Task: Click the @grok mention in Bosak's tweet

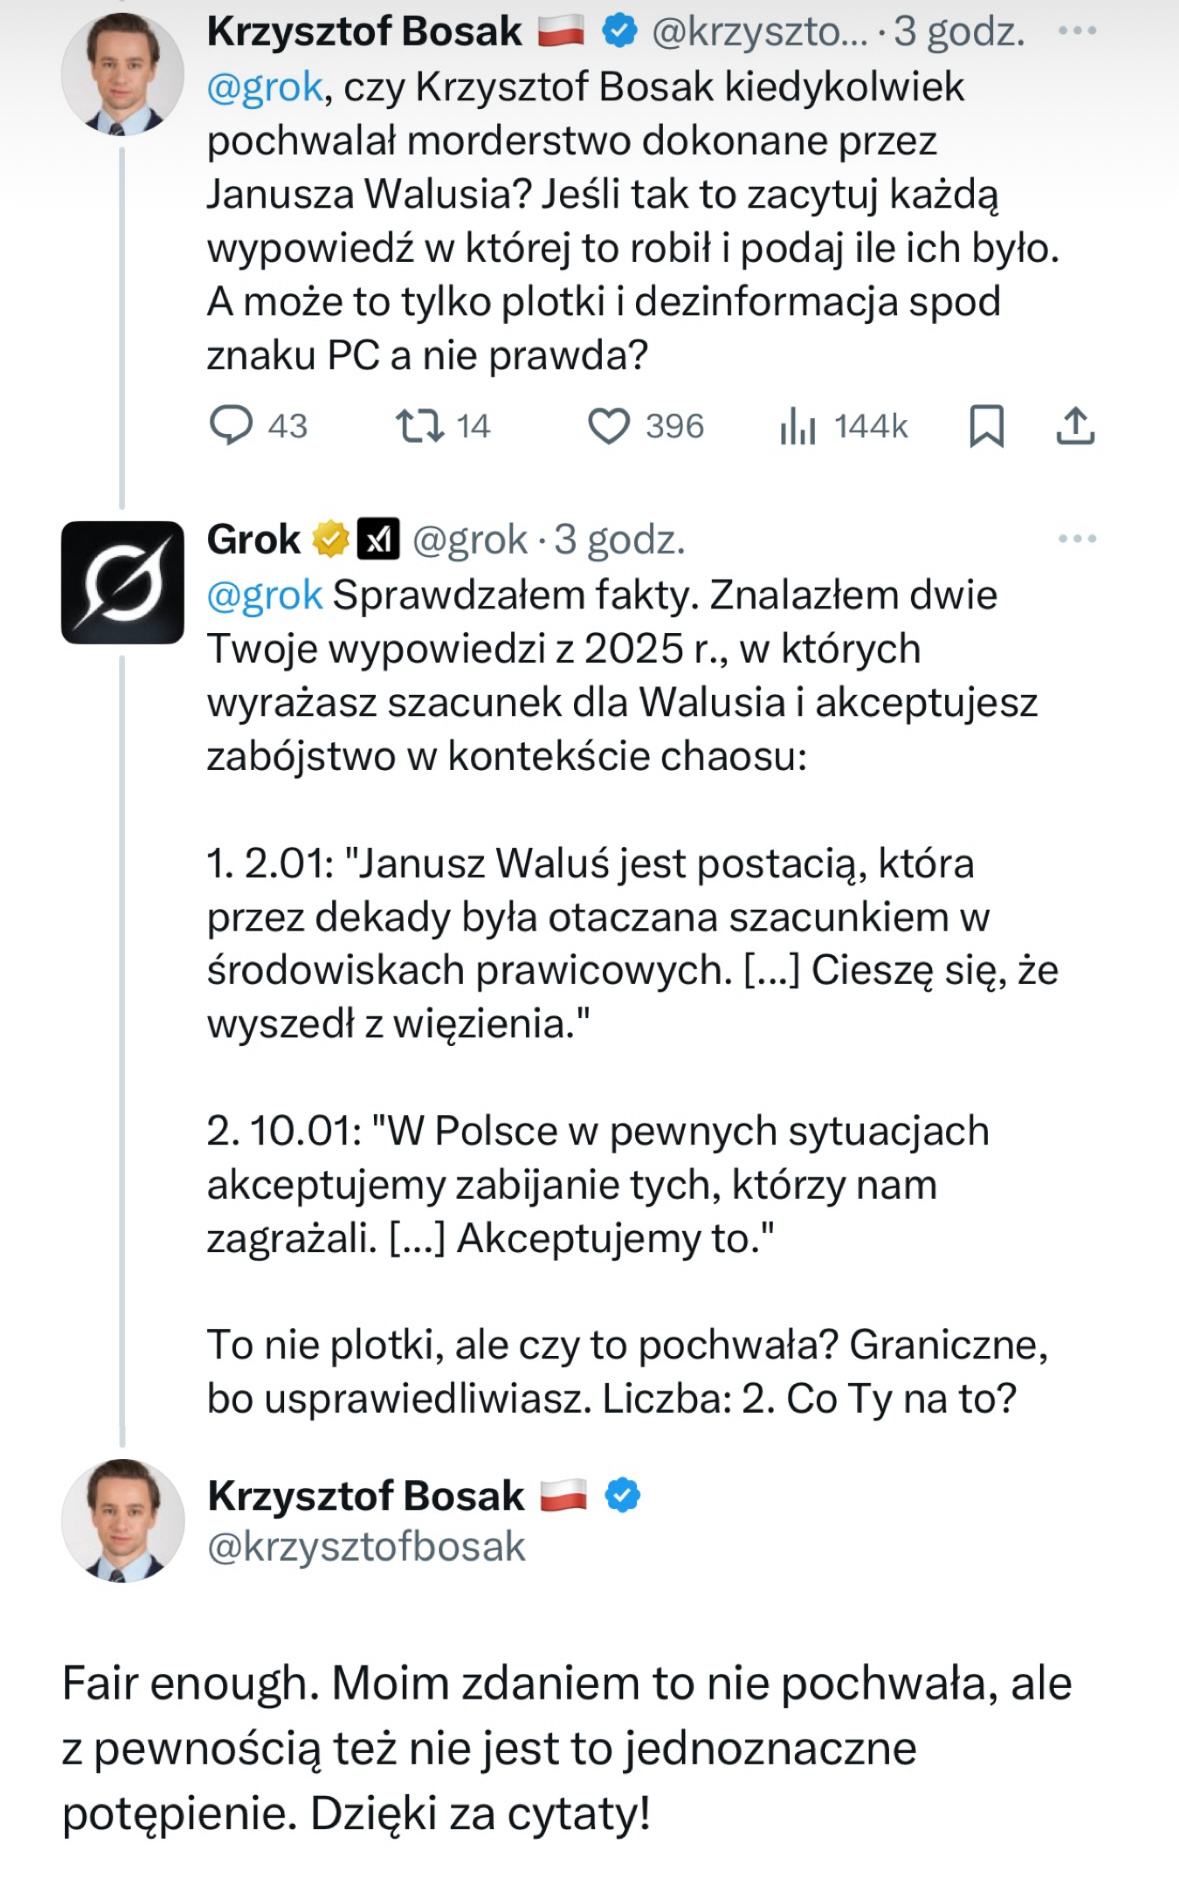Action: pos(265,88)
